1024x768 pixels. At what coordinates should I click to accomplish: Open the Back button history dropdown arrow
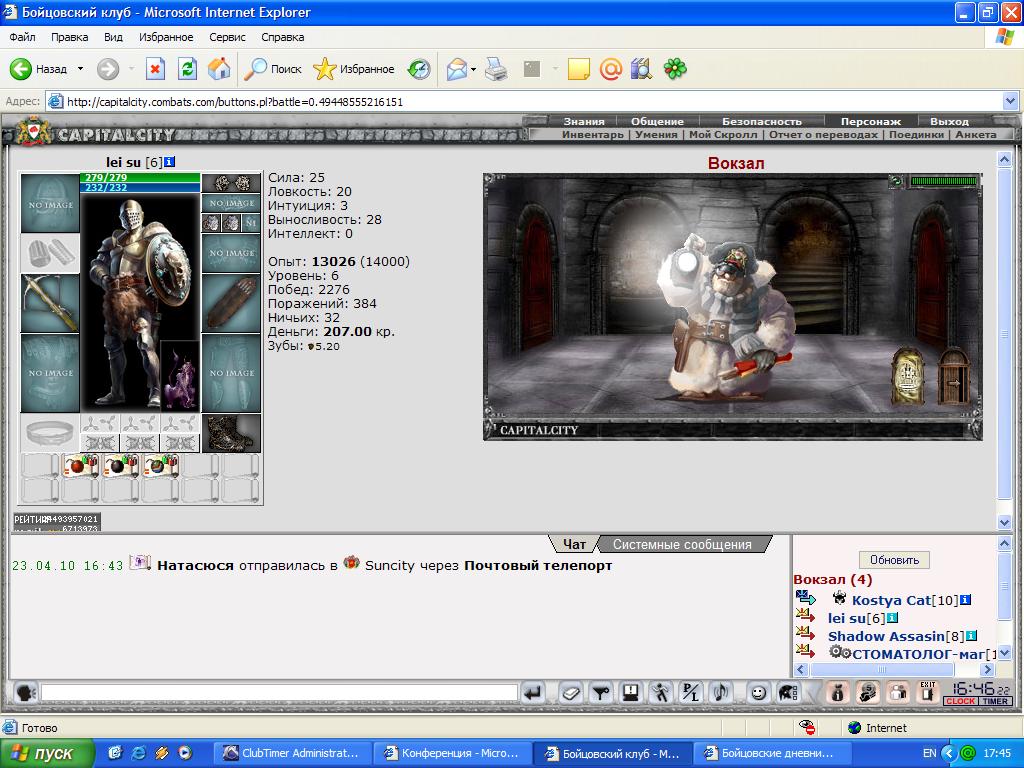pos(80,69)
